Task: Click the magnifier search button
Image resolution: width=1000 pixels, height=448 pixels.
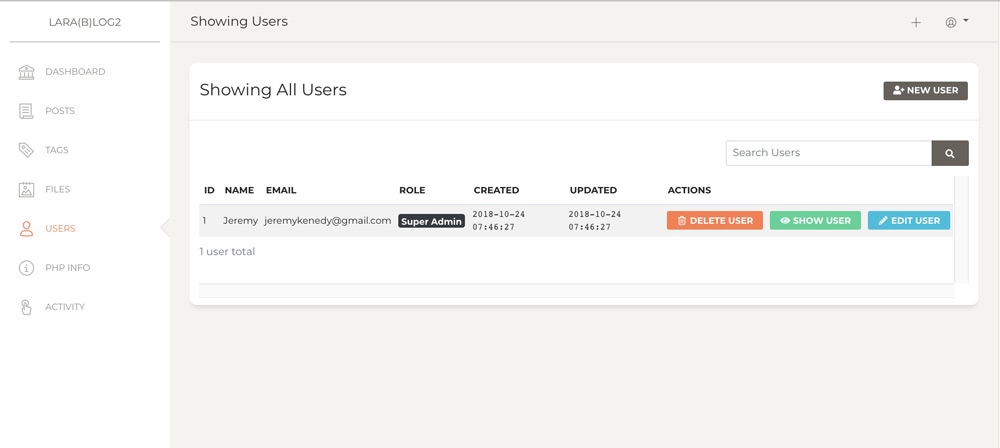Action: [x=950, y=153]
